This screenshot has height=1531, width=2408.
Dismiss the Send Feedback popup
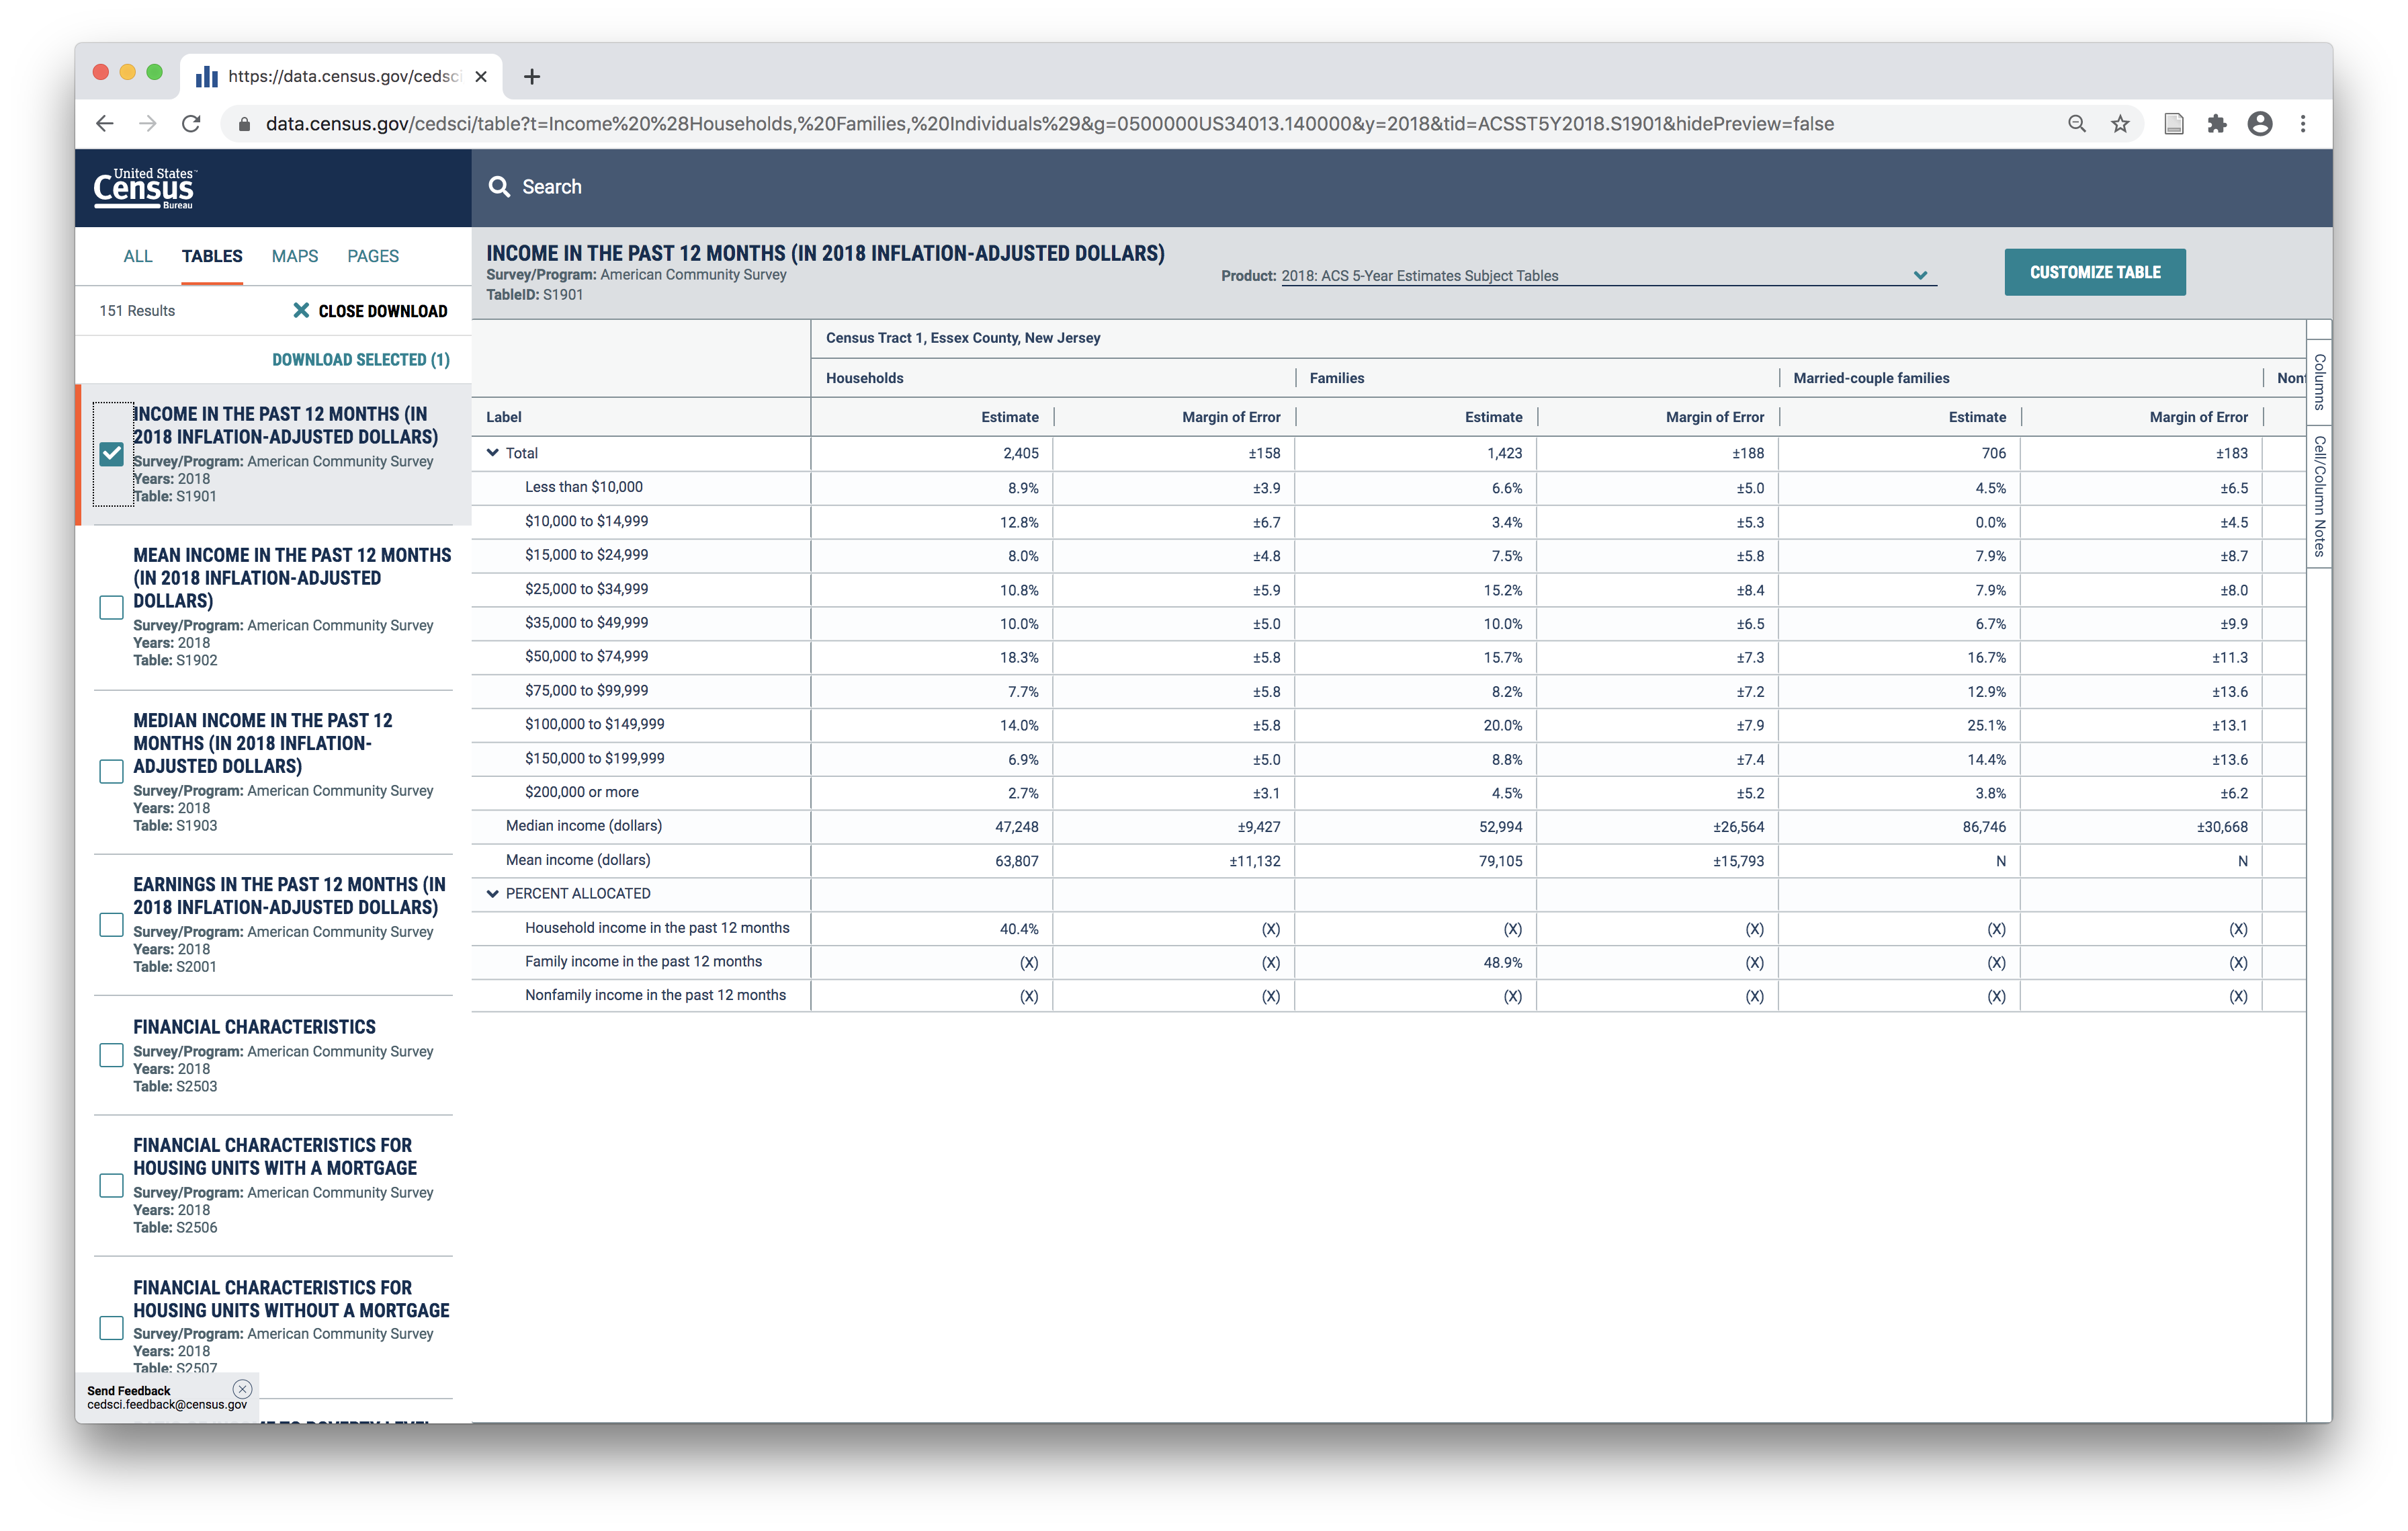[x=242, y=1389]
